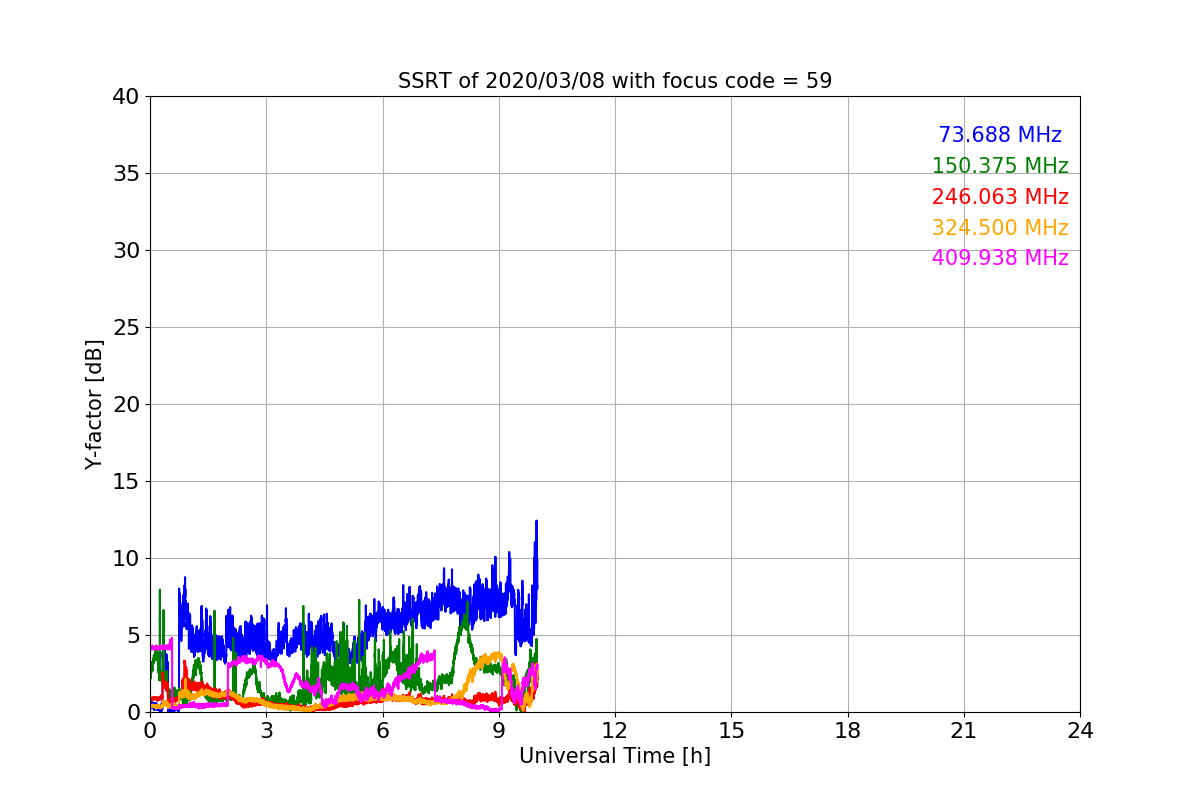
Task: Click the x-axis tick label 3
Action: click(266, 731)
